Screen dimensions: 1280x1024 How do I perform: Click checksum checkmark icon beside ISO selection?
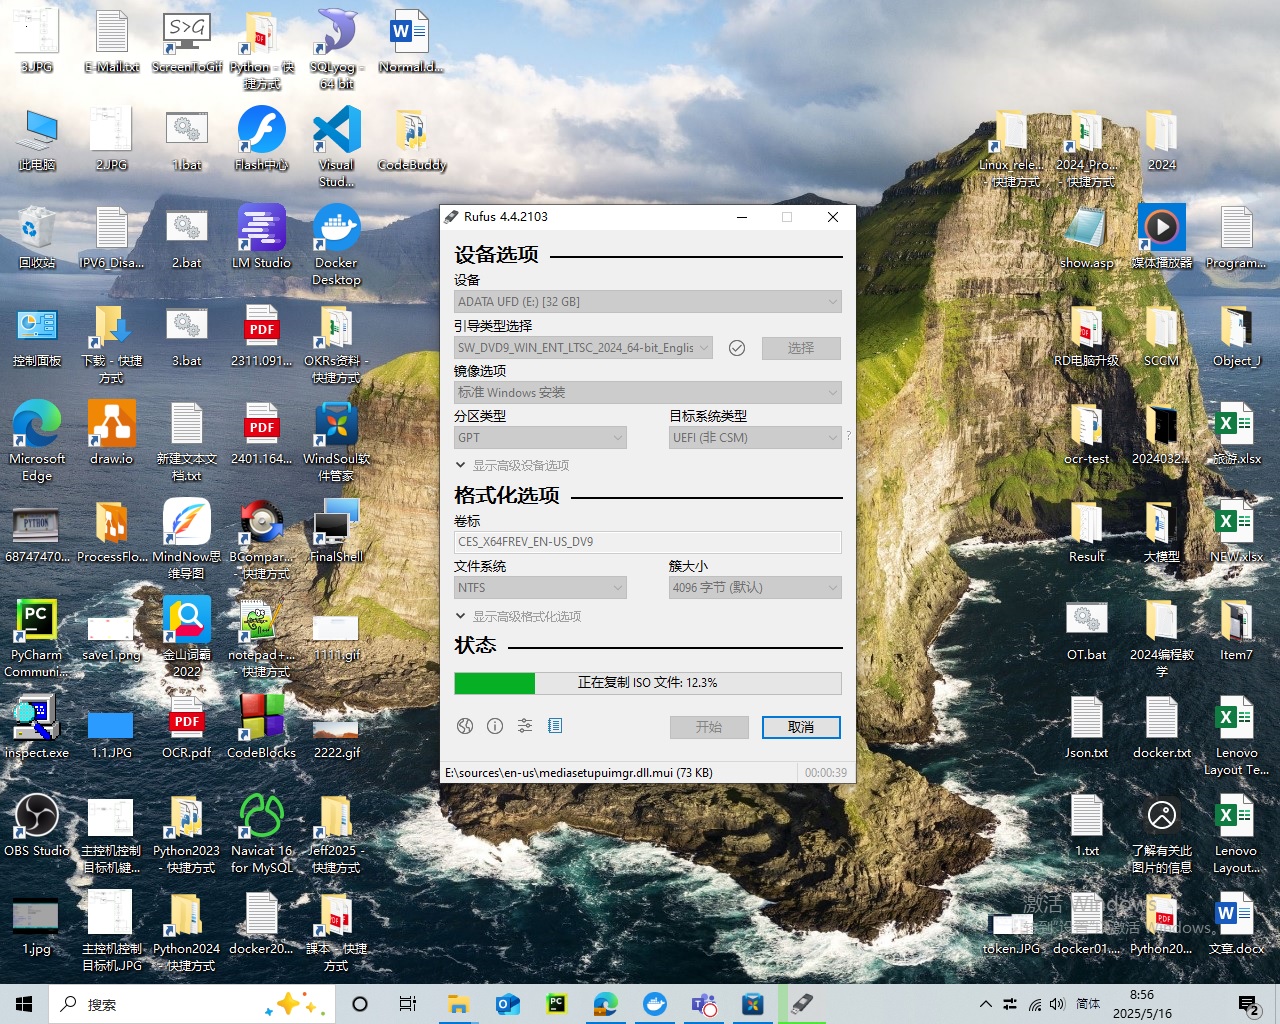coord(737,348)
